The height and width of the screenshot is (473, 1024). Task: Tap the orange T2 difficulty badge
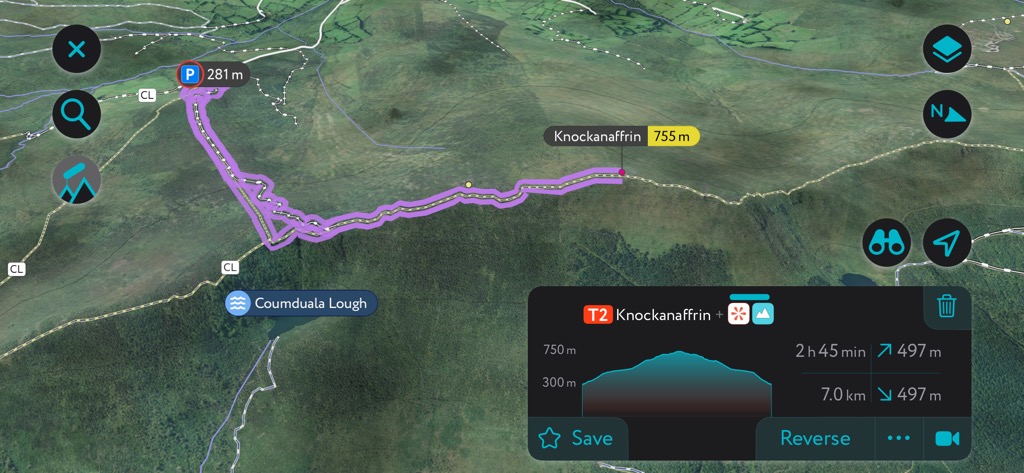(x=598, y=316)
